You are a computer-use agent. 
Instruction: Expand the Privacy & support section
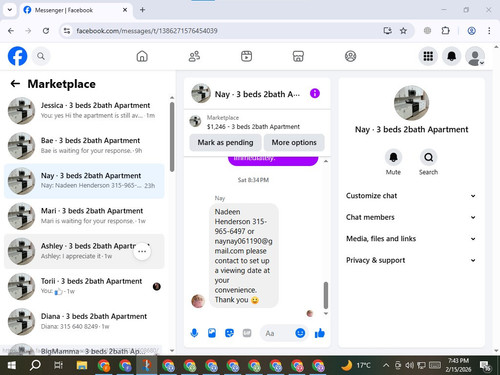[x=411, y=260]
